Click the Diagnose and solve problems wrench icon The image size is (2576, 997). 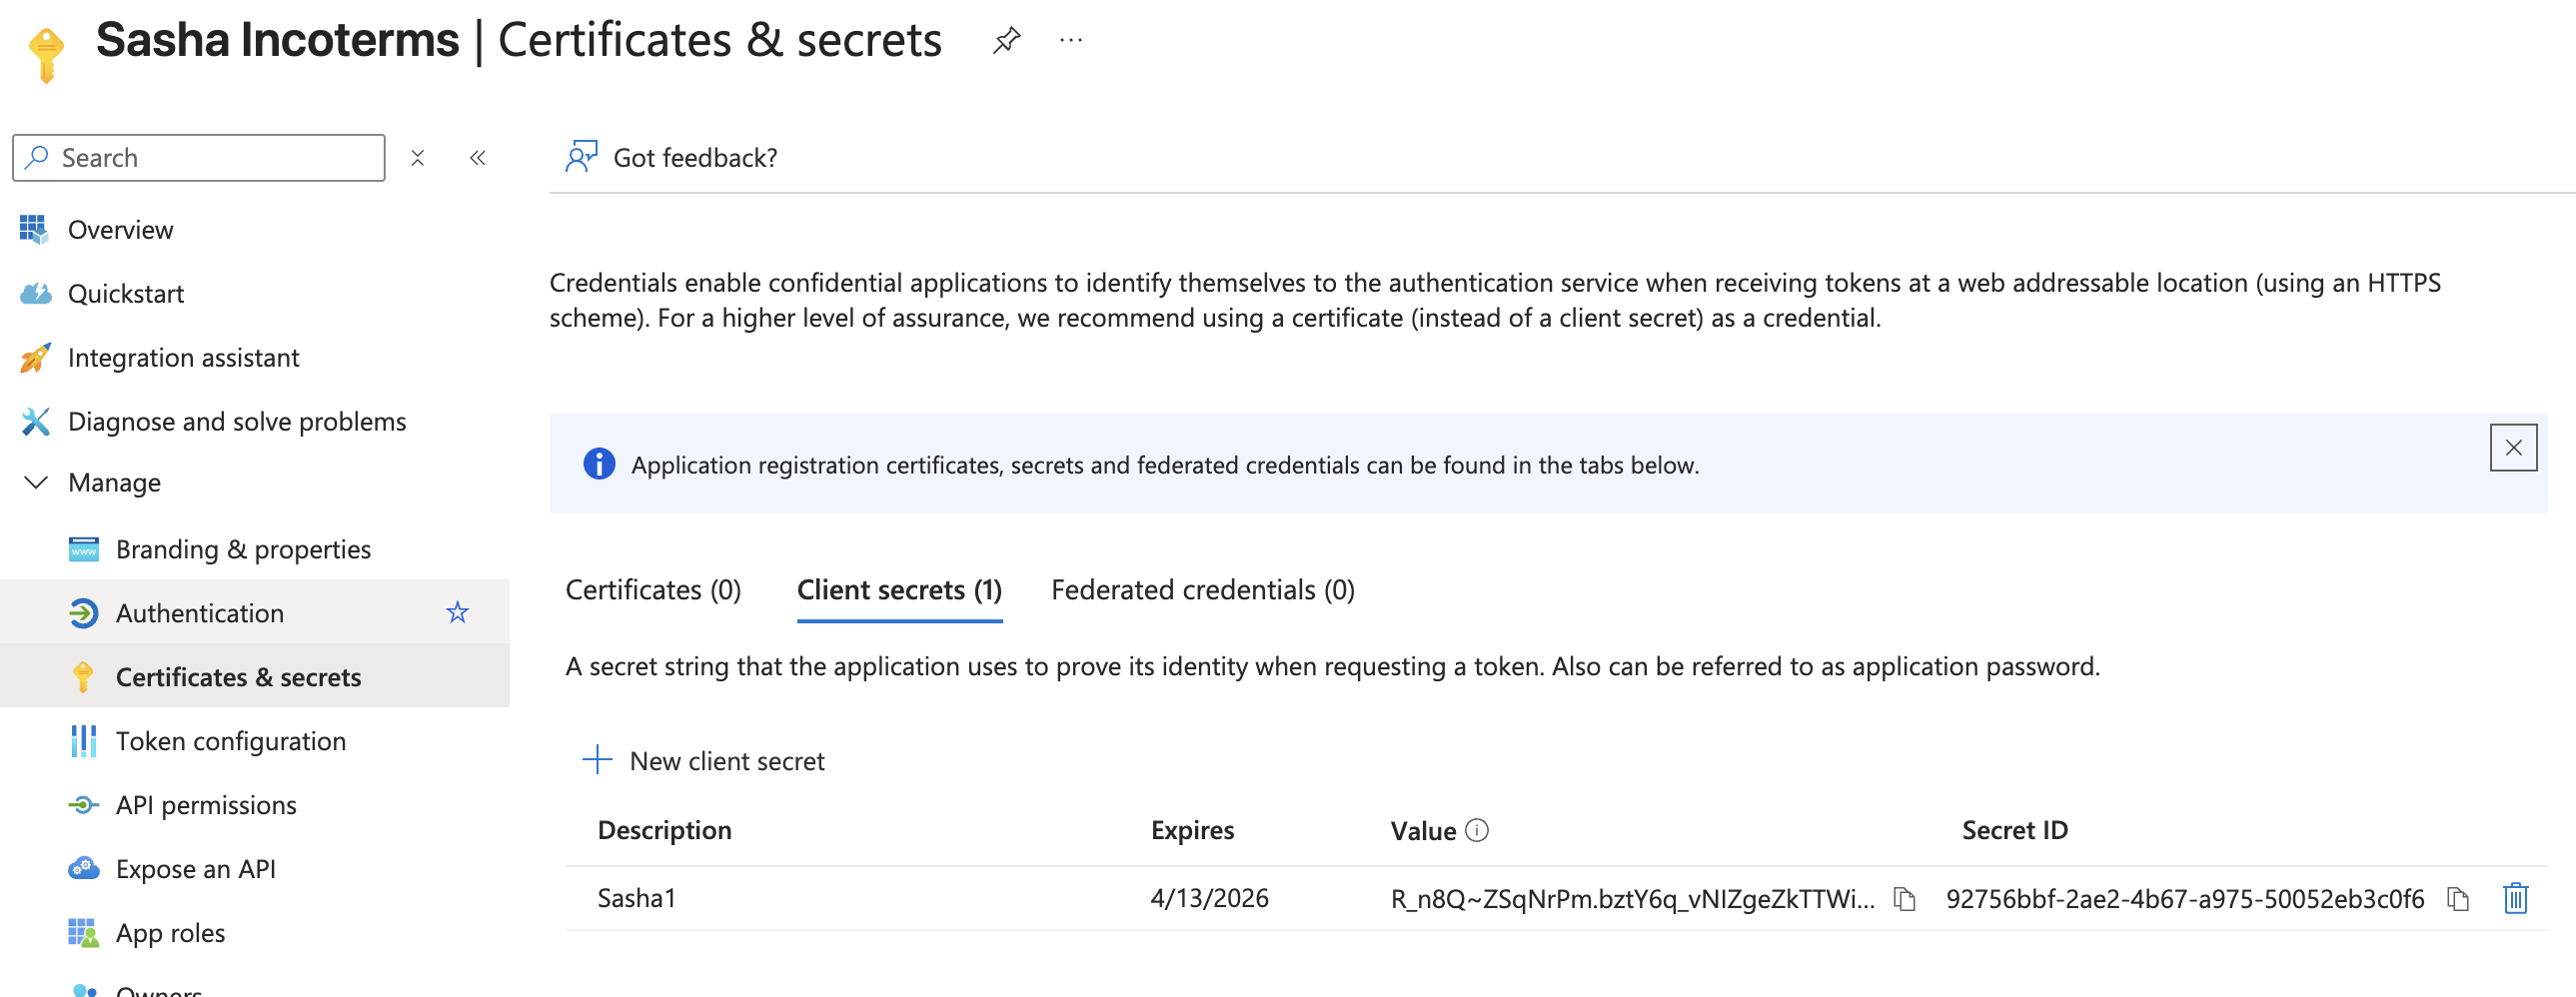(33, 421)
